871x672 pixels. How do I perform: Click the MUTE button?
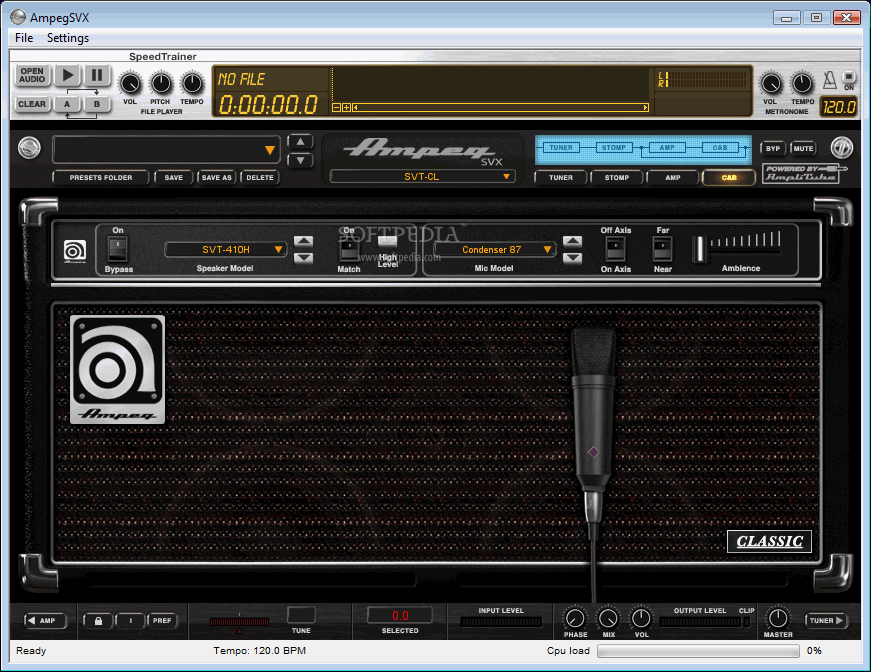tap(803, 148)
